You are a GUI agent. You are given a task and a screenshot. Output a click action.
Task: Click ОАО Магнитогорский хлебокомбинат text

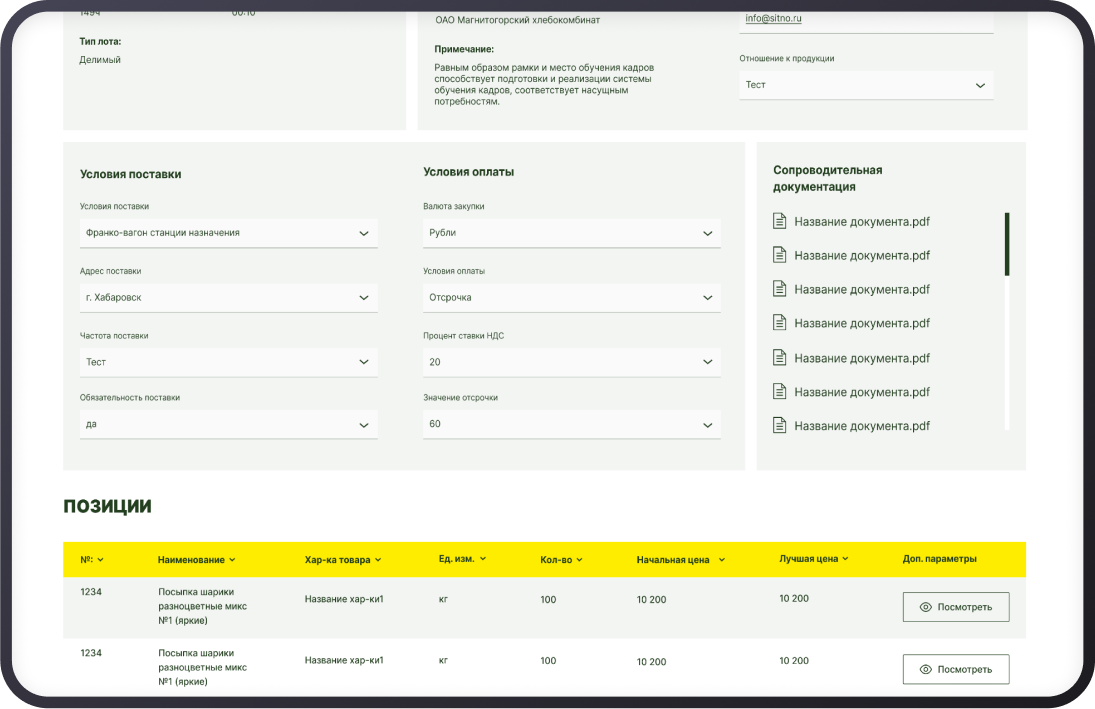[517, 20]
